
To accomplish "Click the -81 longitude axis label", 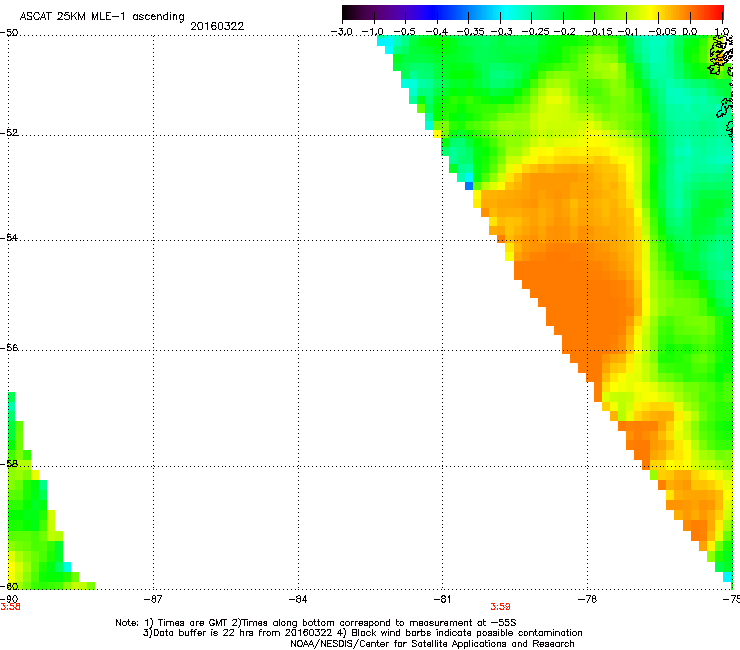I will tap(442, 599).
